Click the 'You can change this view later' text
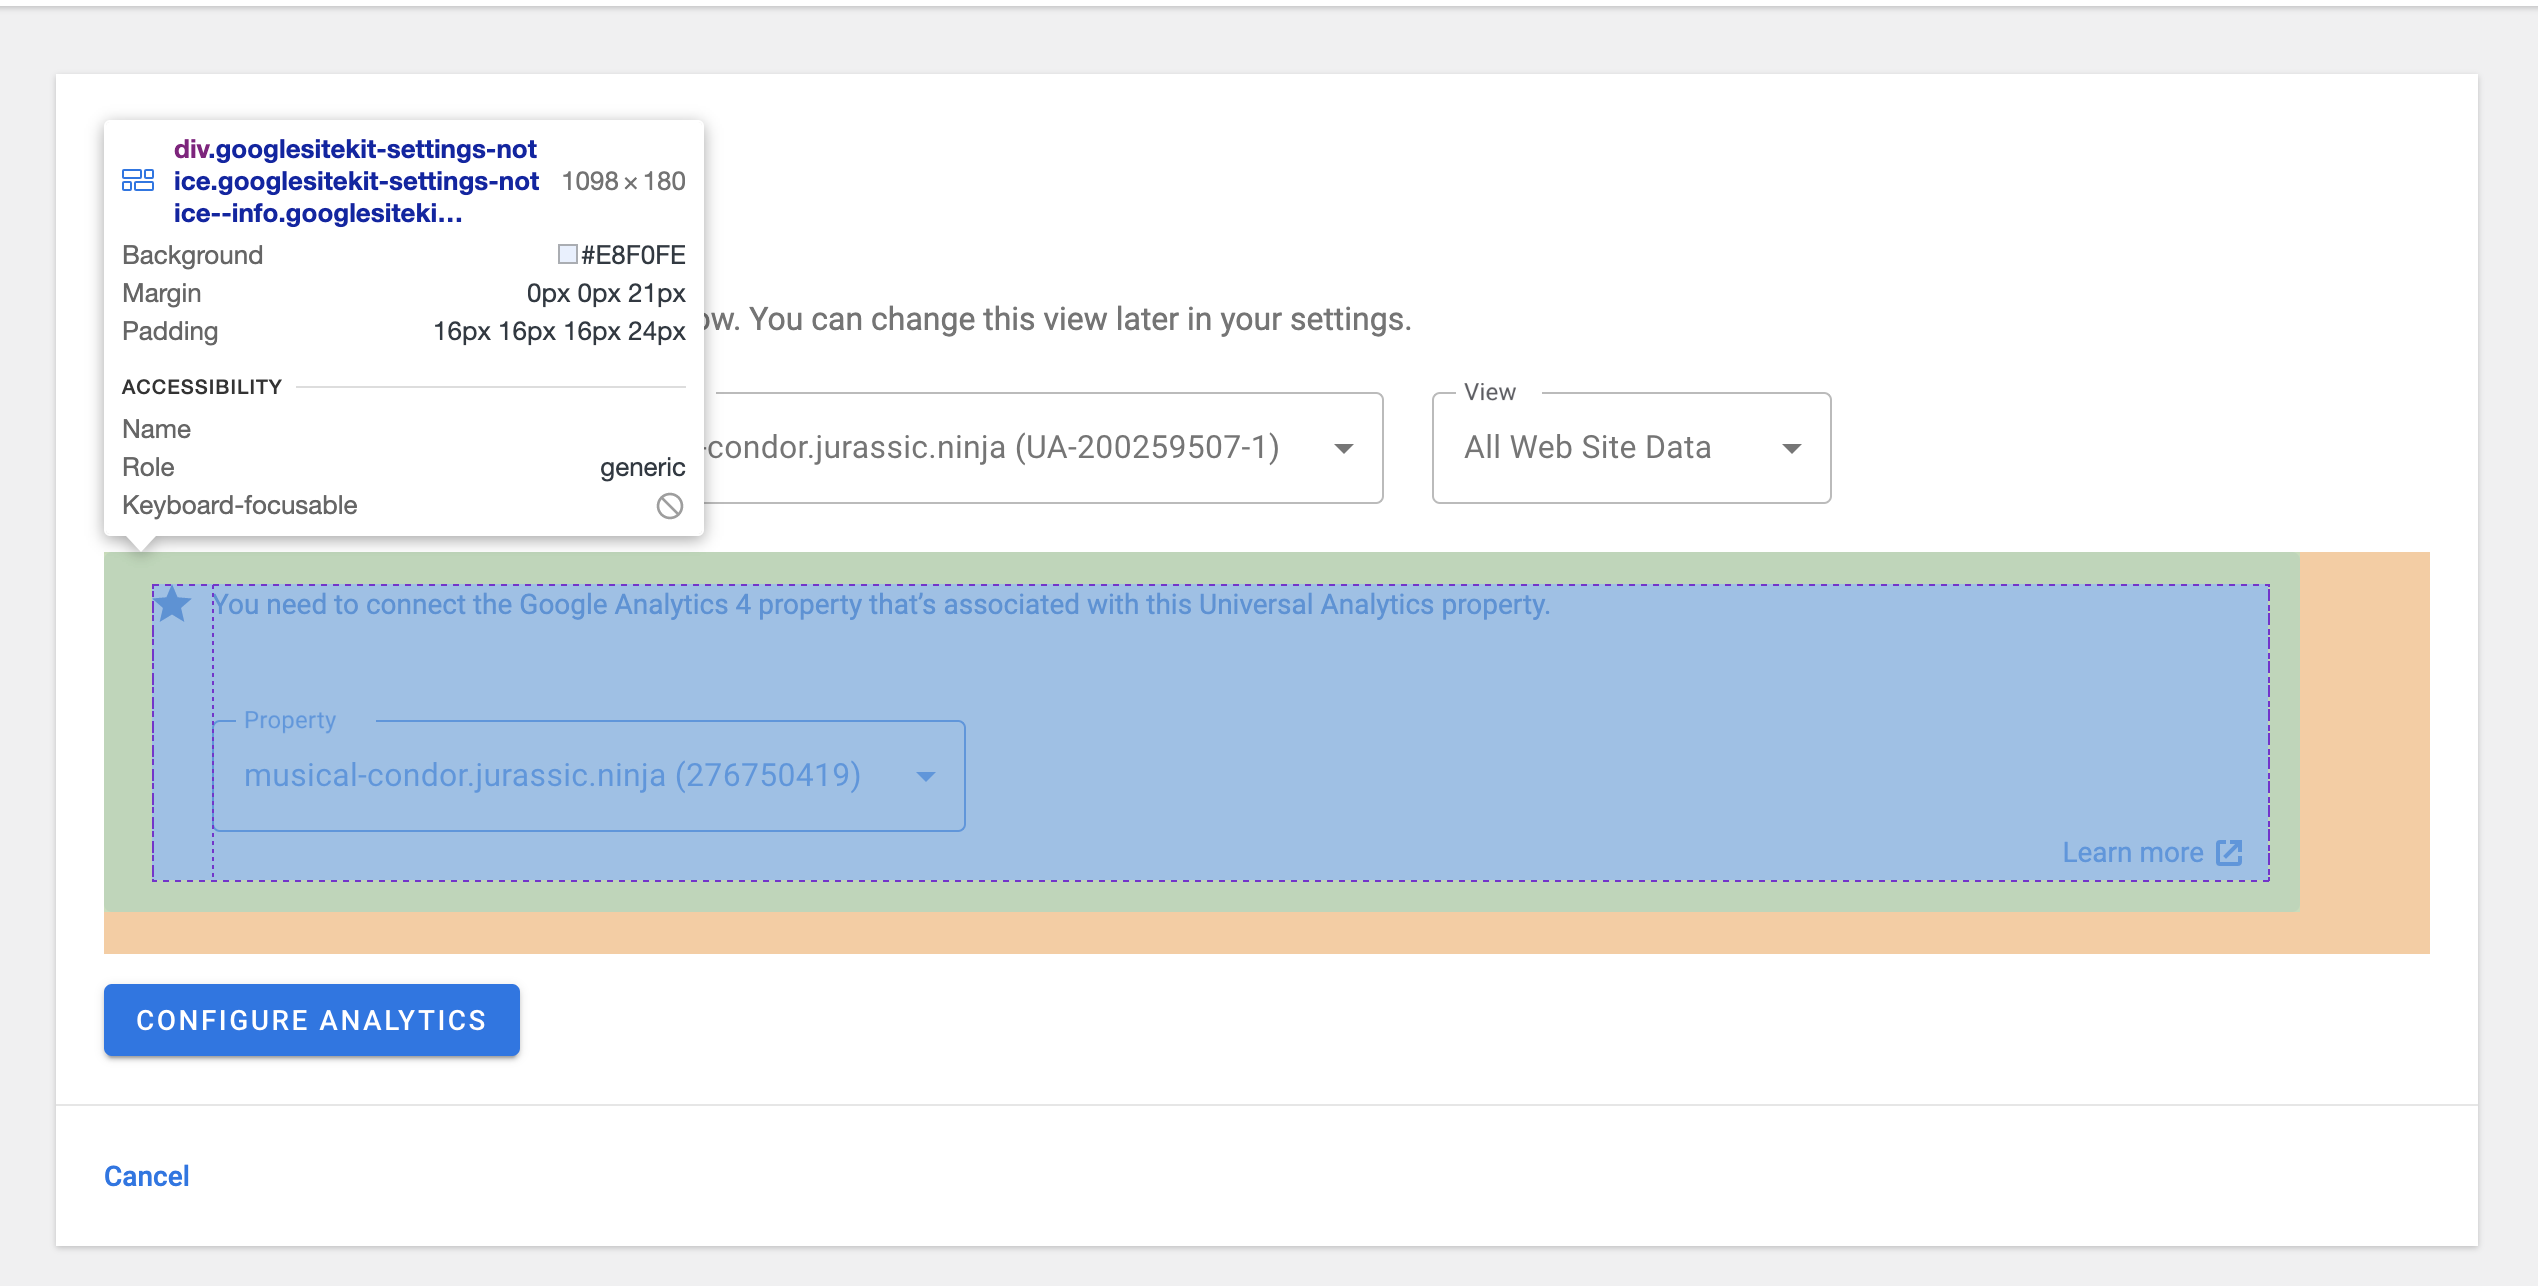Viewport: 2538px width, 1286px height. click(1080, 319)
